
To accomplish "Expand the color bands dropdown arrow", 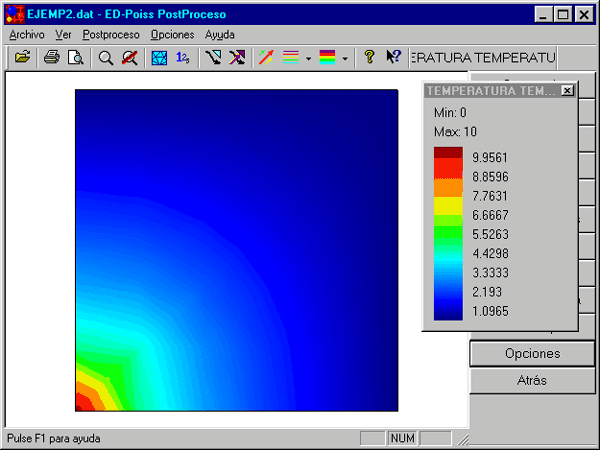I will click(345, 59).
